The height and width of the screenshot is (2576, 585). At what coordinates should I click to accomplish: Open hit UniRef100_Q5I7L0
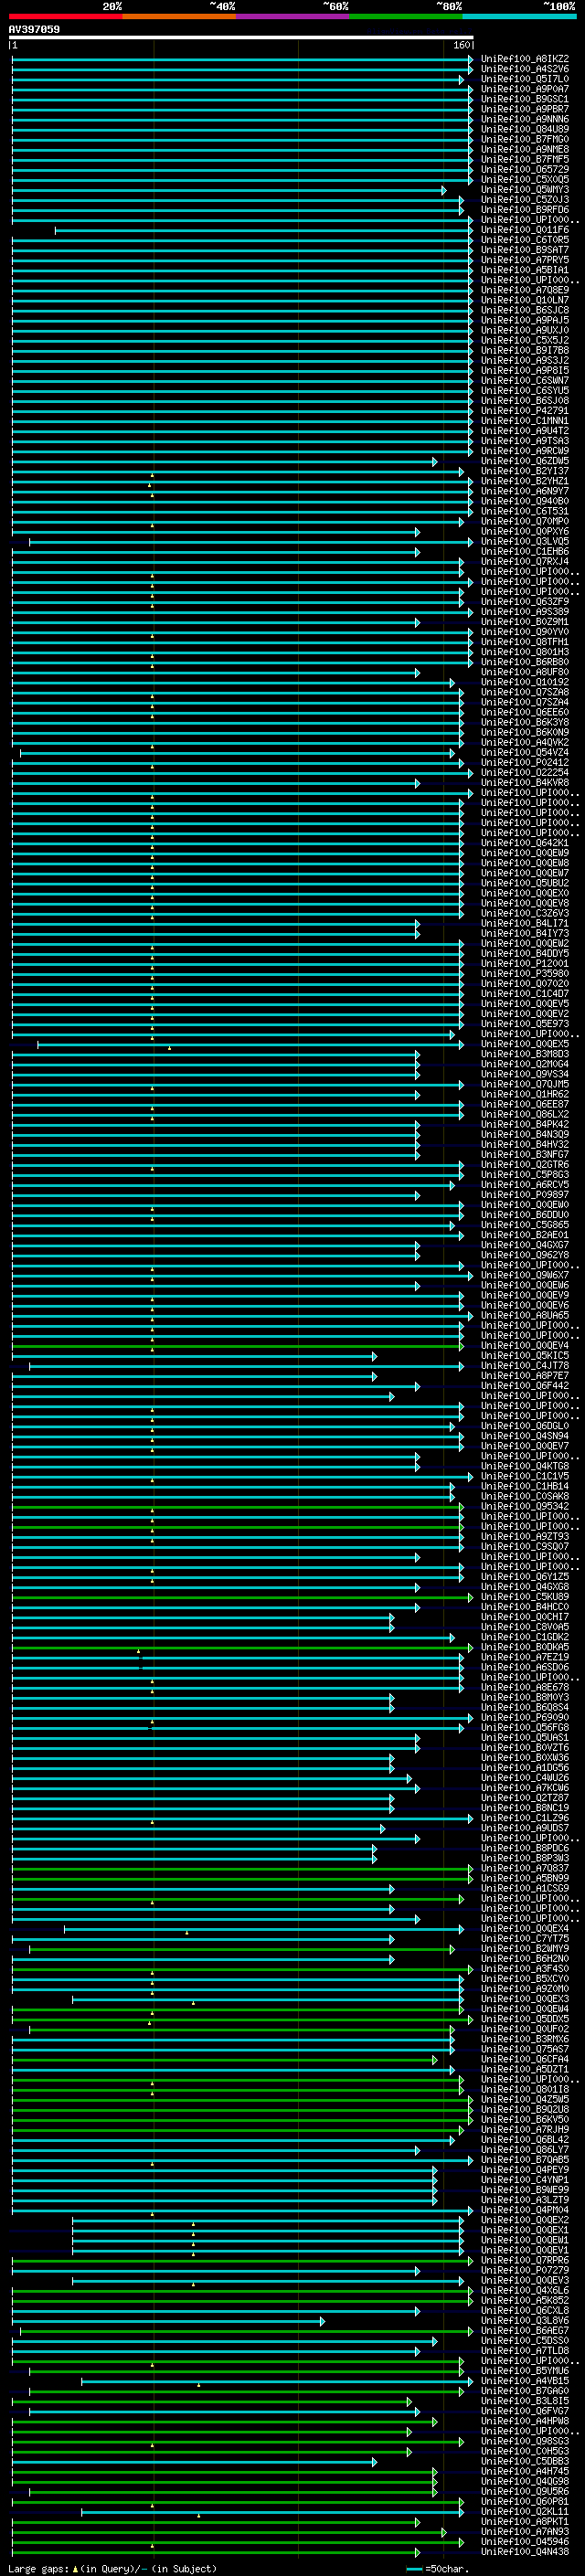coord(525,79)
